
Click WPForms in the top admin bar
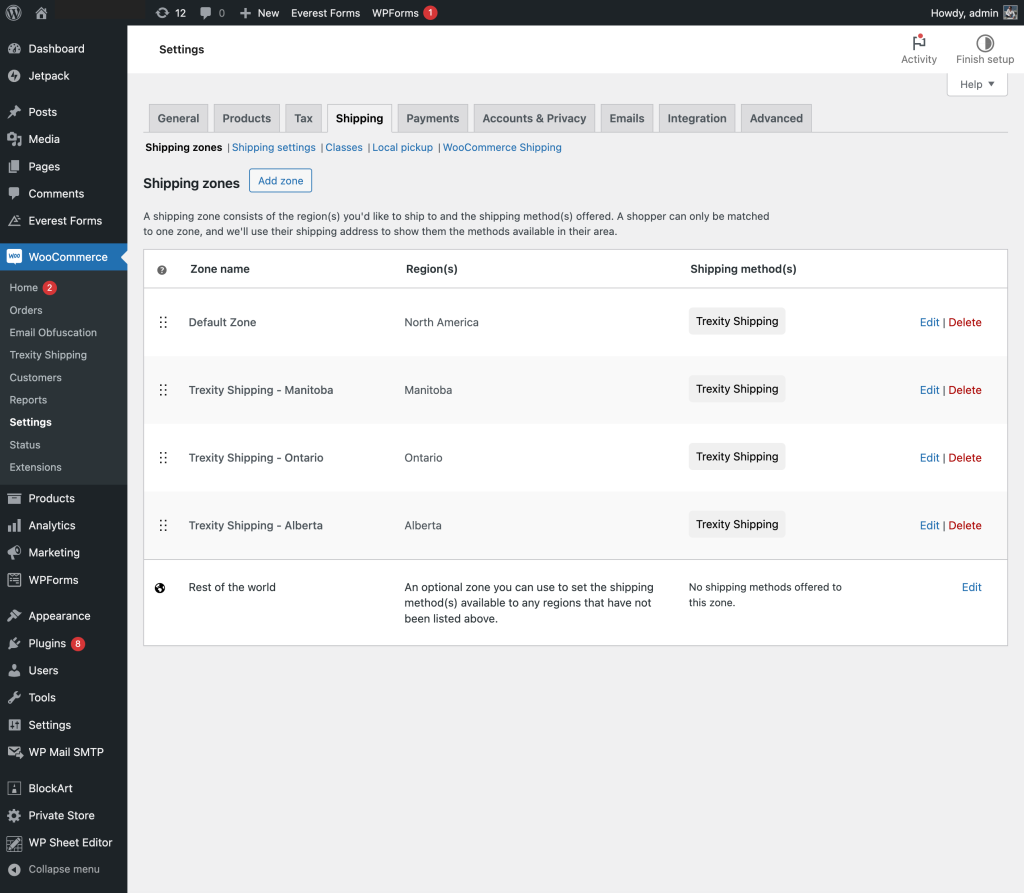click(x=395, y=12)
